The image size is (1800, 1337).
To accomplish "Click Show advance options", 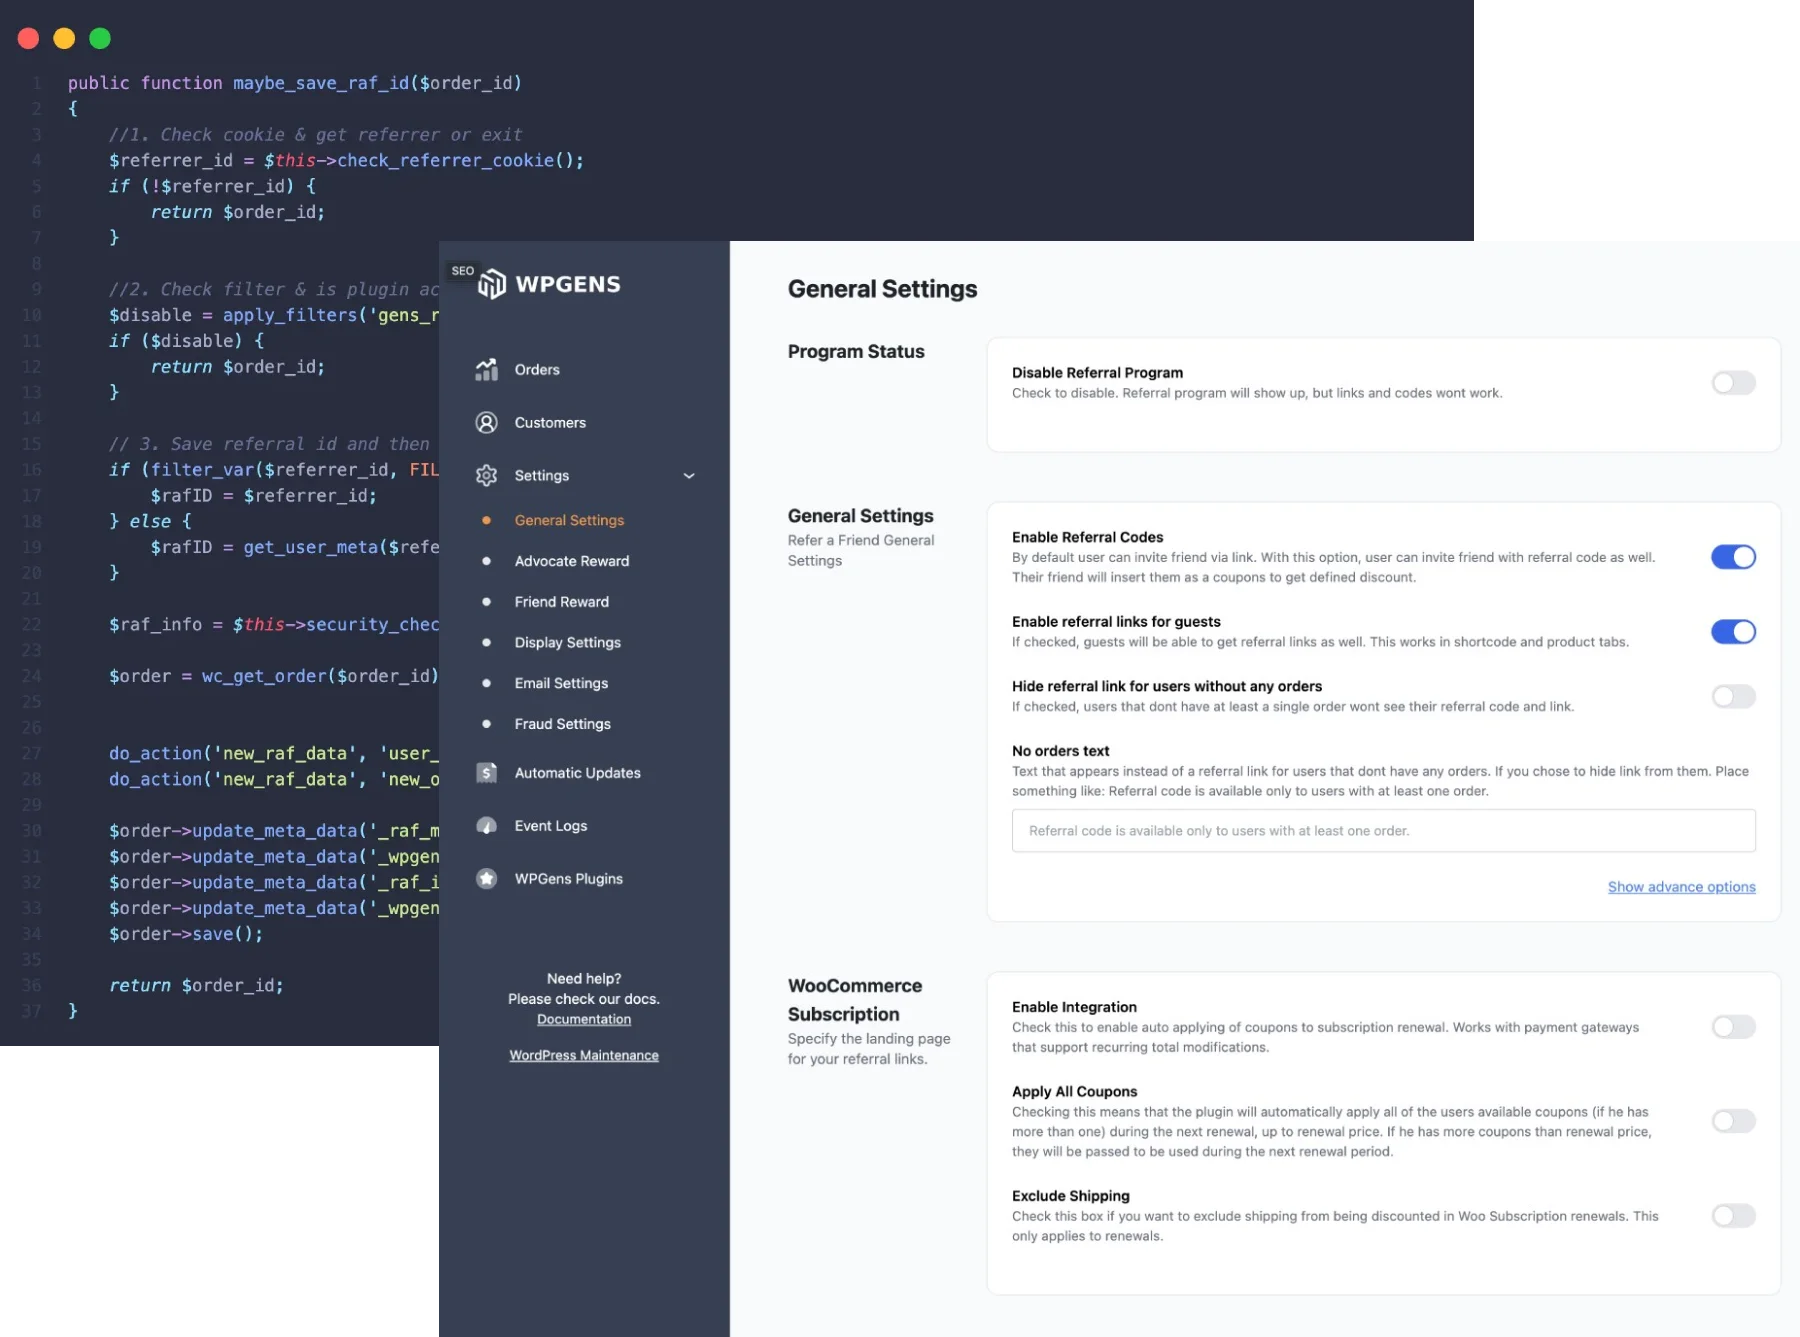I will click(x=1681, y=886).
